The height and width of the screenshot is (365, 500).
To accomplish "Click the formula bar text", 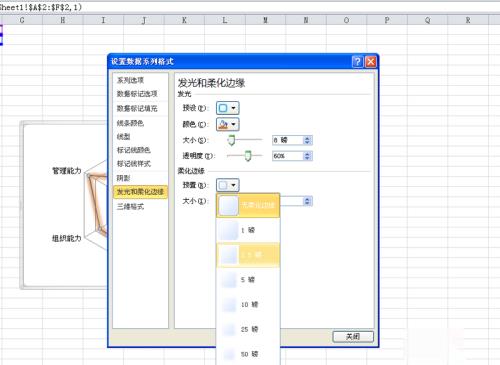I will click(40, 7).
